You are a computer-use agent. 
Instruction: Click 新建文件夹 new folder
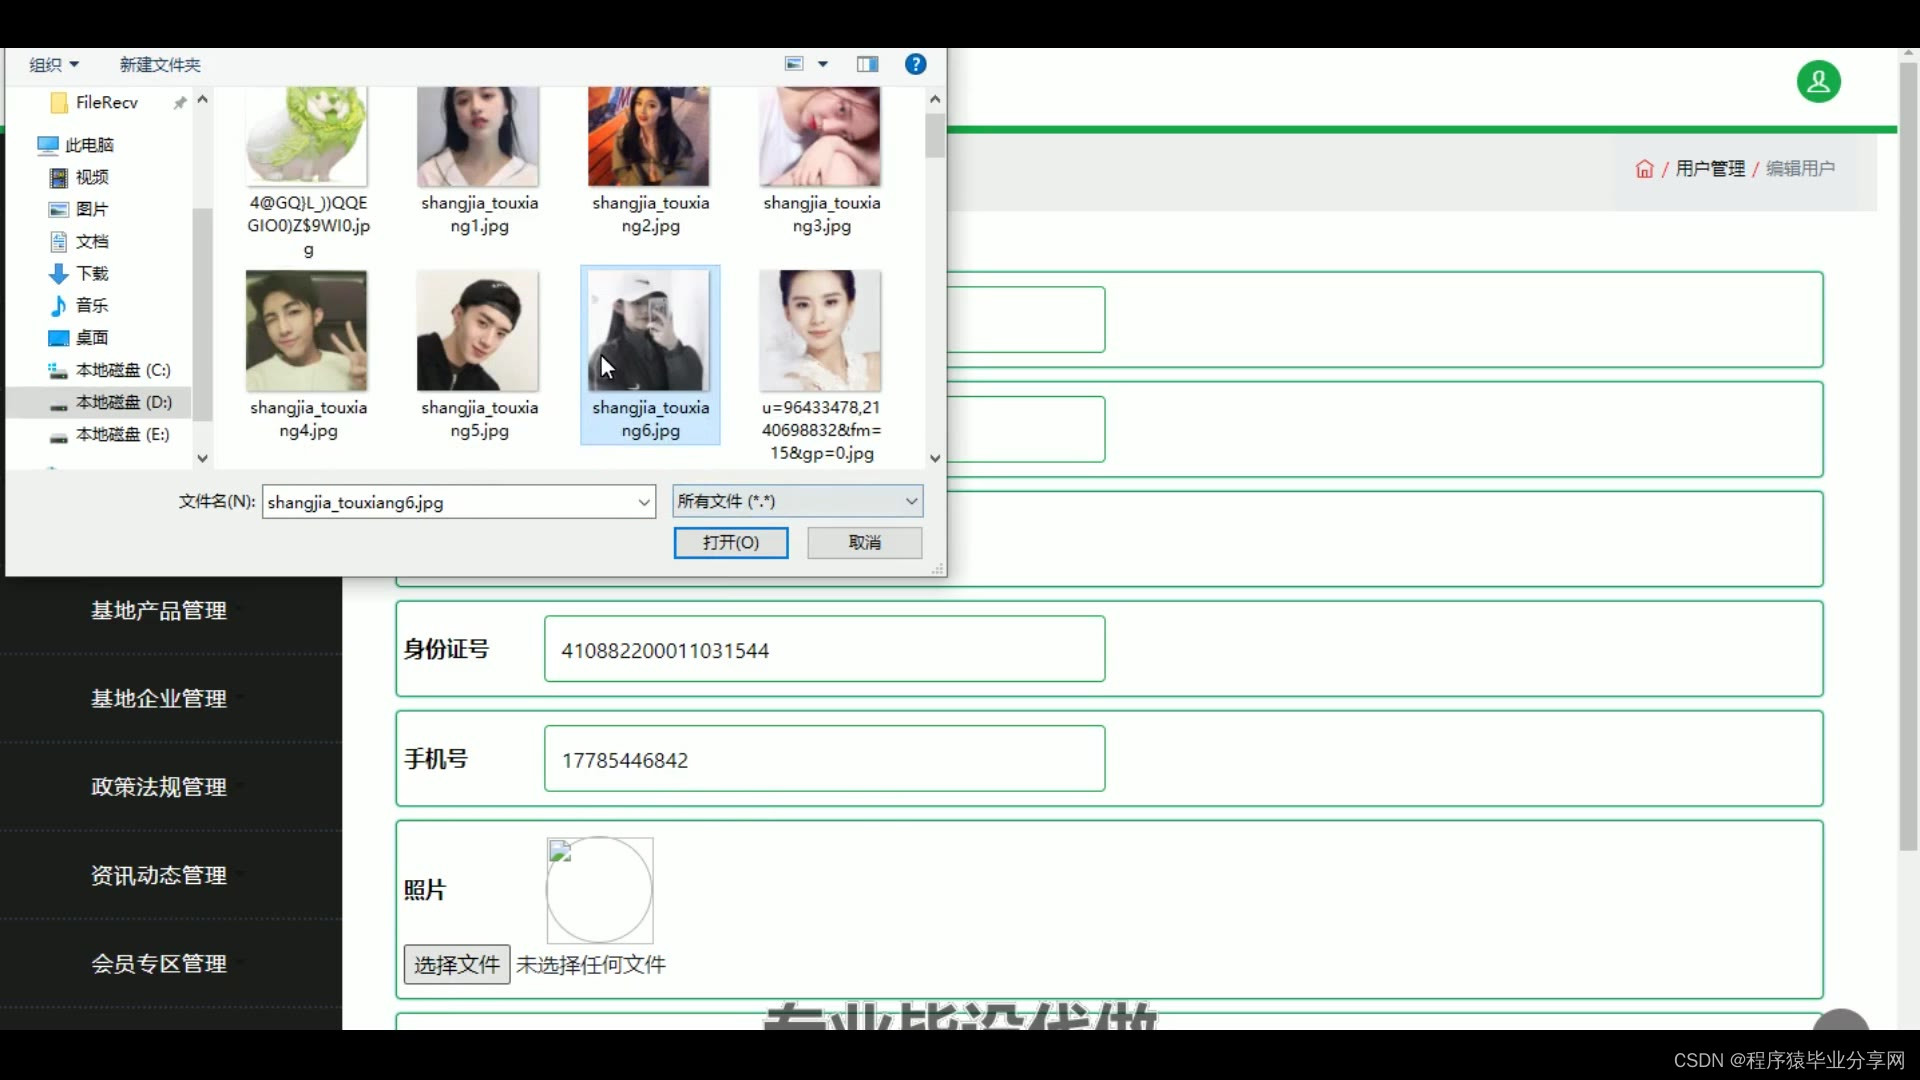(x=160, y=65)
